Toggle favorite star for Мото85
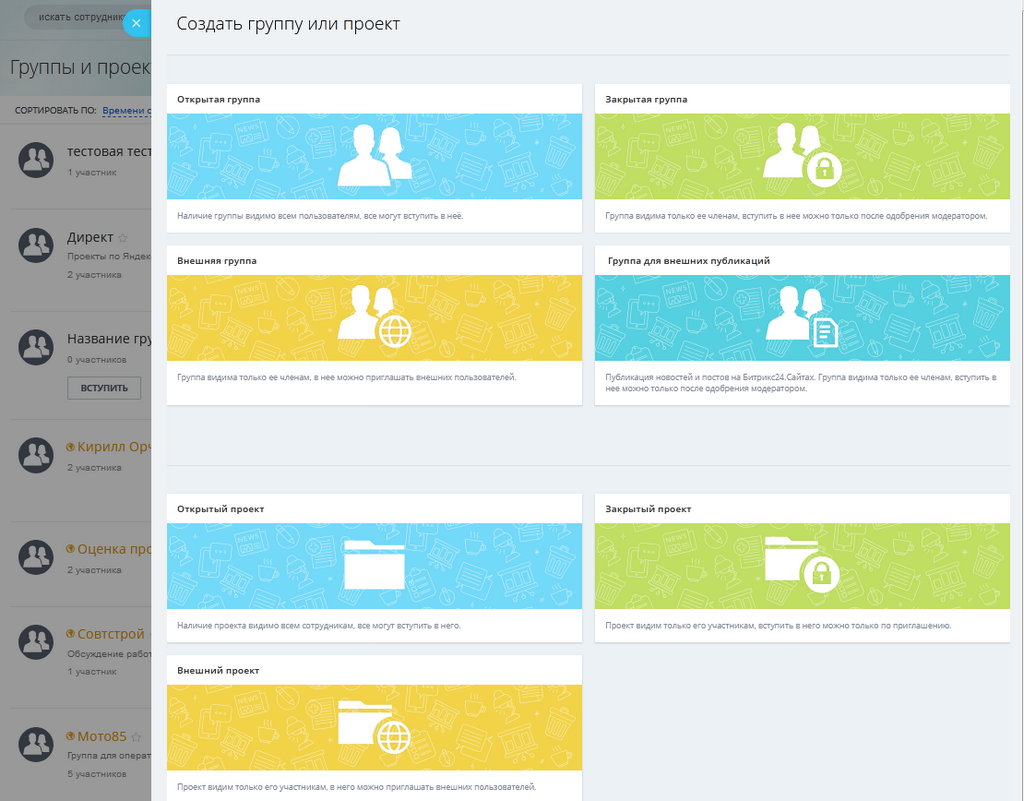 [136, 737]
